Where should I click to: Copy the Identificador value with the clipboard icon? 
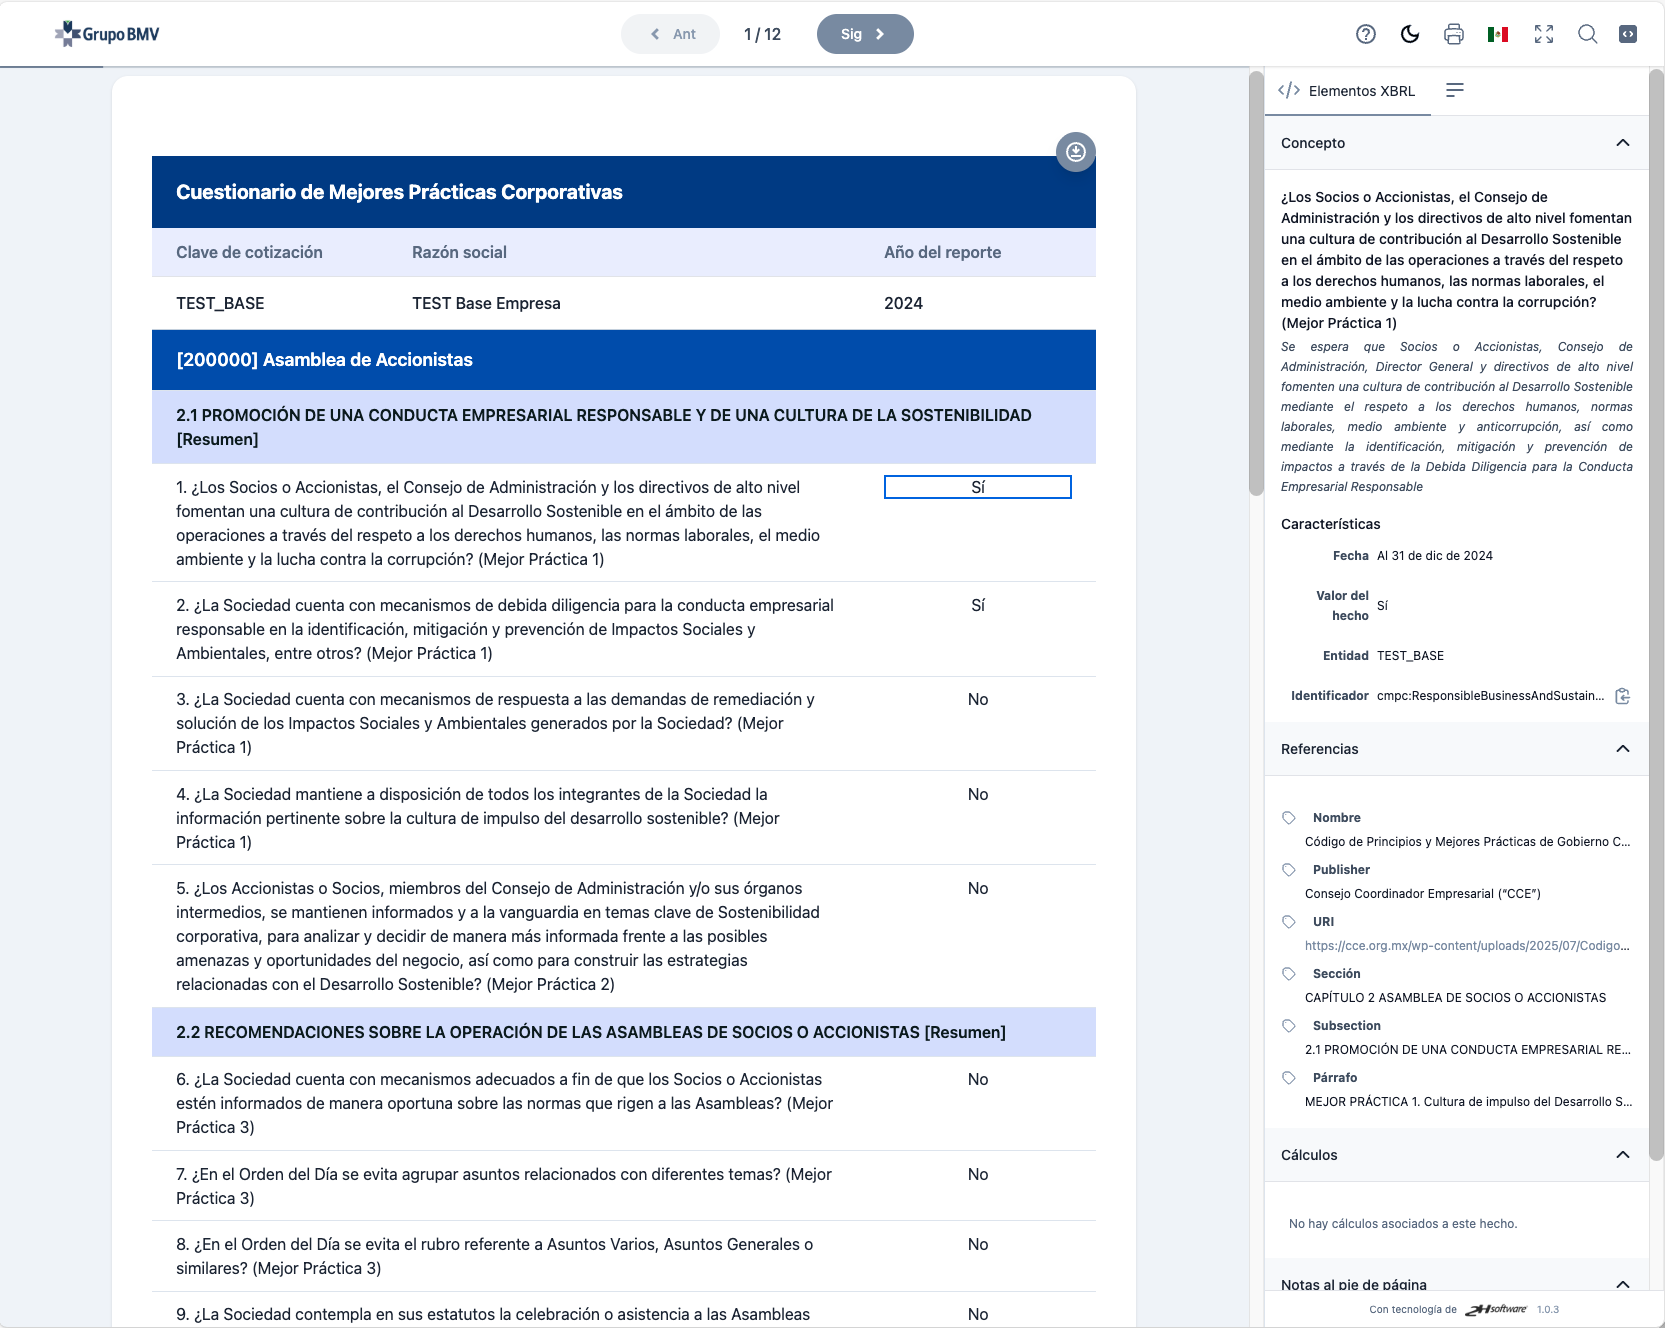pyautogui.click(x=1622, y=696)
